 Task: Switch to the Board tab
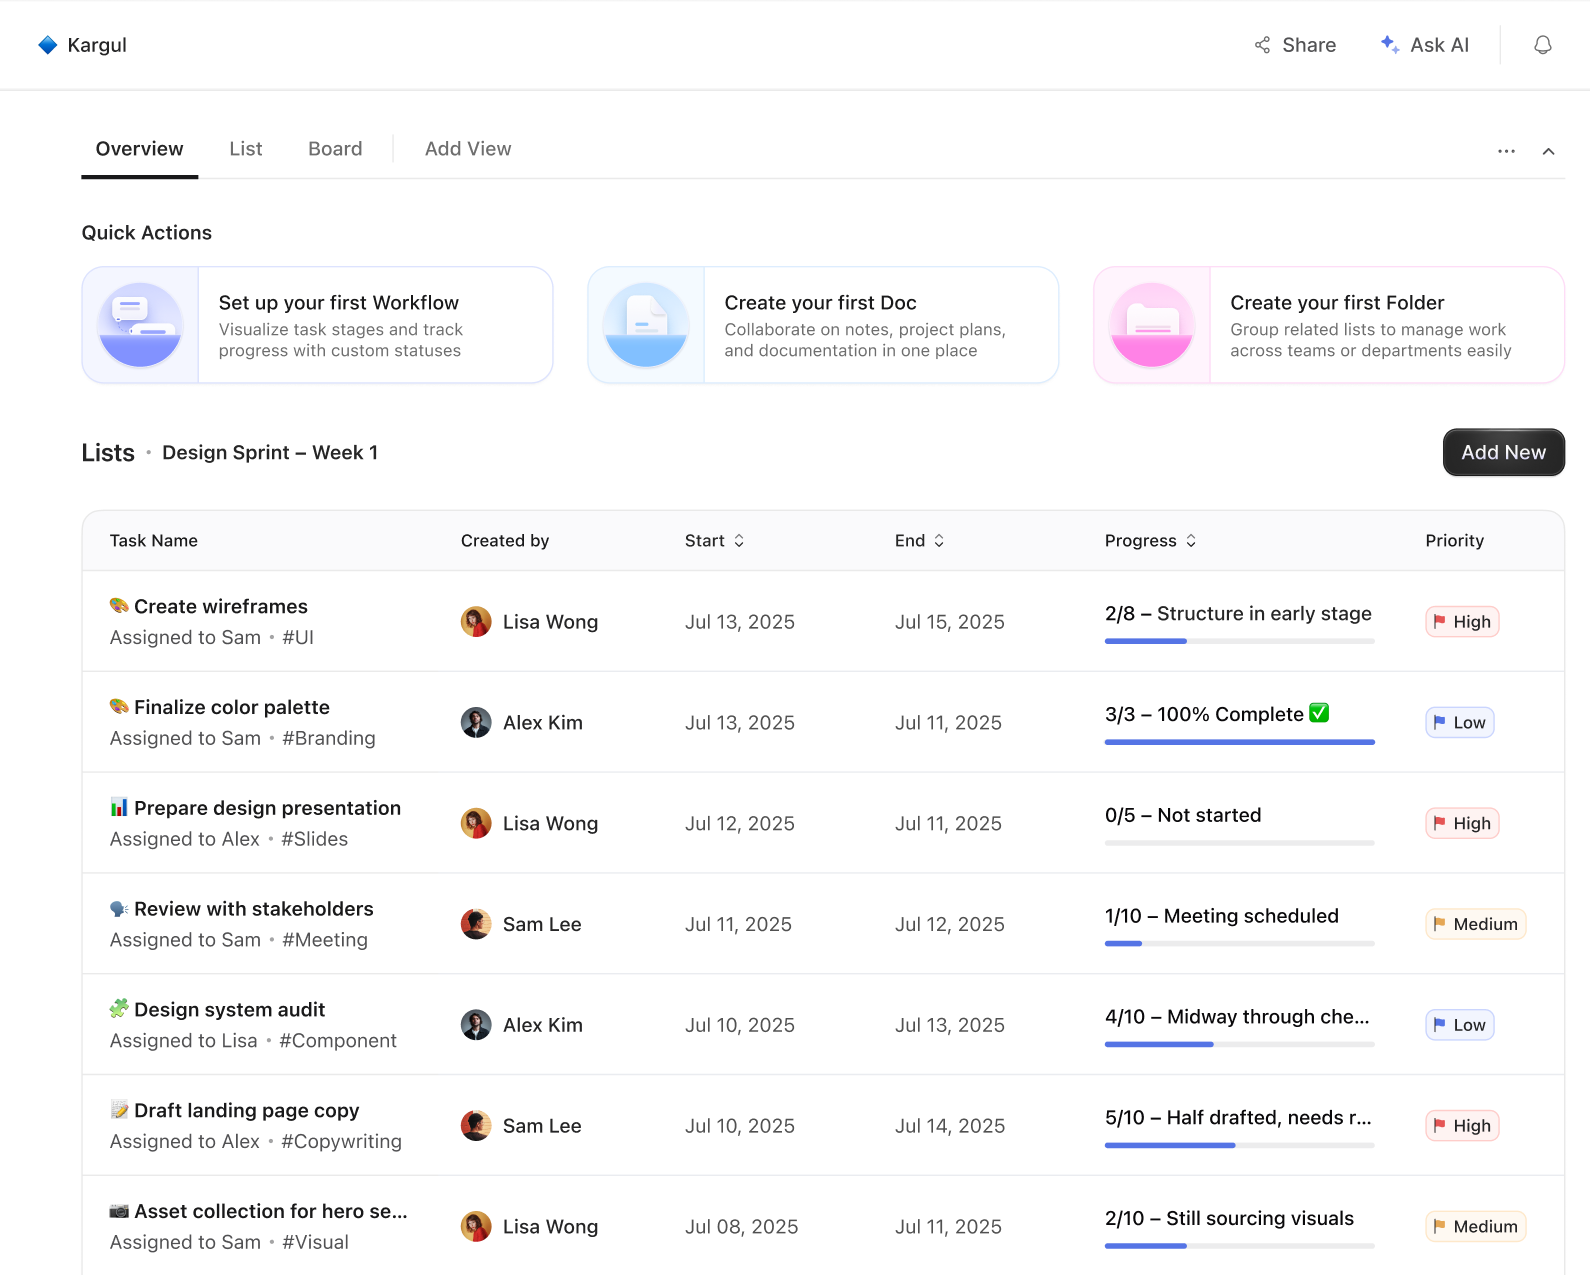(335, 149)
